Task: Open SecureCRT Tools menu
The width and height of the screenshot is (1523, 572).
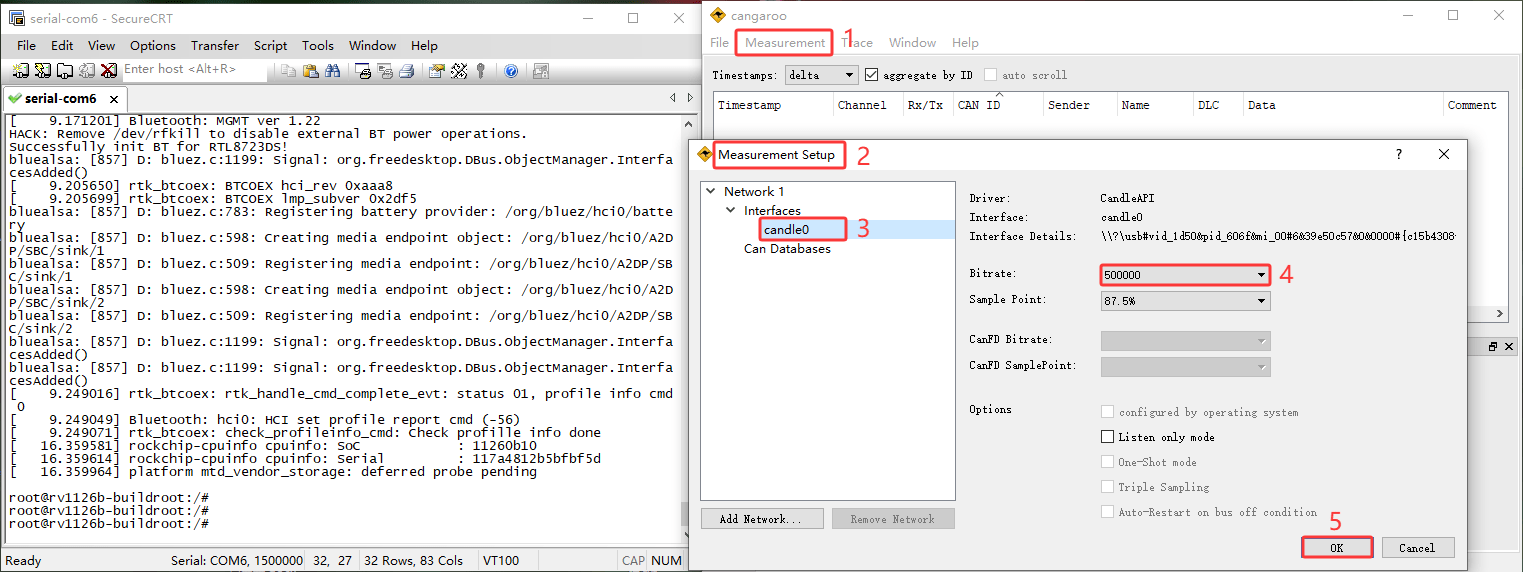Action: click(318, 46)
